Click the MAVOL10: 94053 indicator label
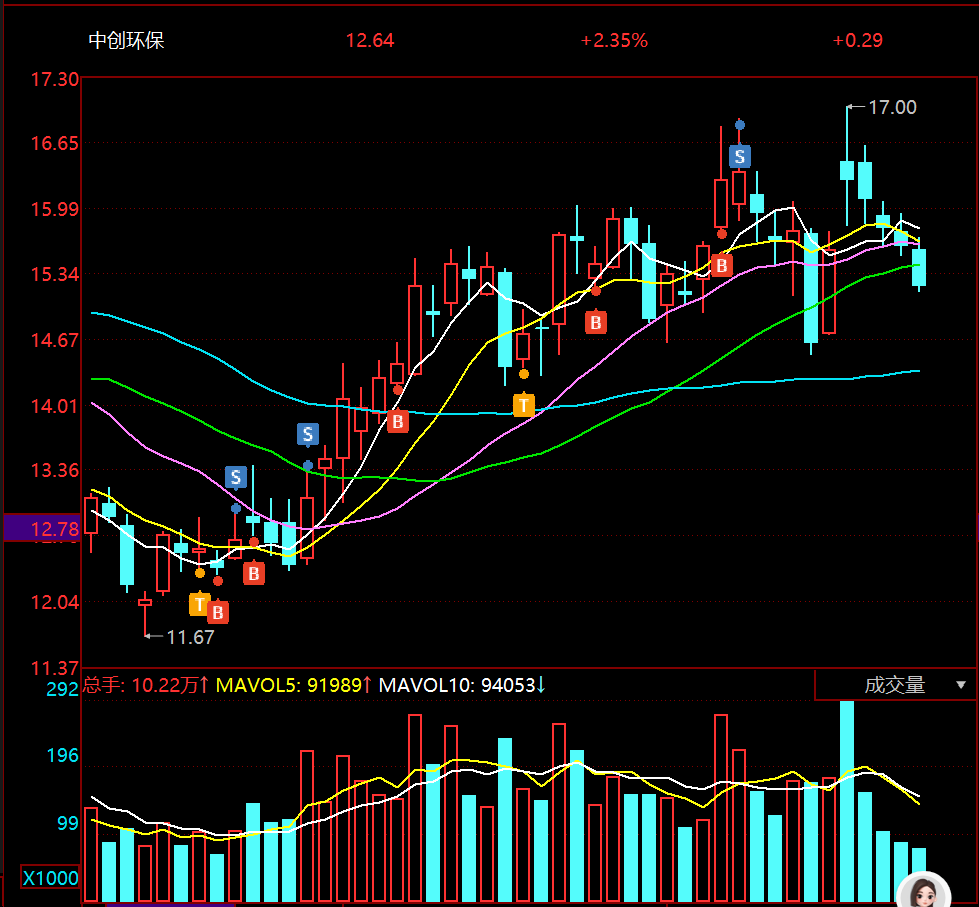The width and height of the screenshot is (979, 907). tap(462, 685)
